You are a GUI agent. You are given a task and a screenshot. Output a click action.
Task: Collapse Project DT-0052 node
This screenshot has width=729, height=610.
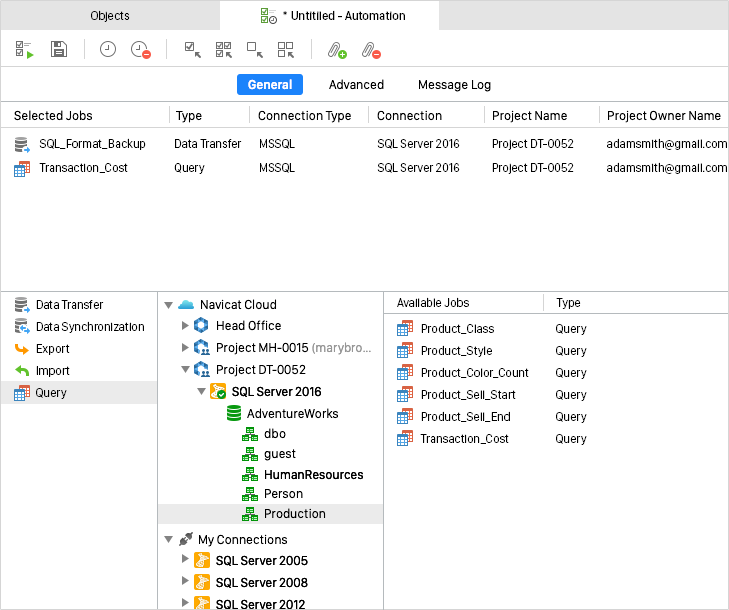[x=185, y=369]
